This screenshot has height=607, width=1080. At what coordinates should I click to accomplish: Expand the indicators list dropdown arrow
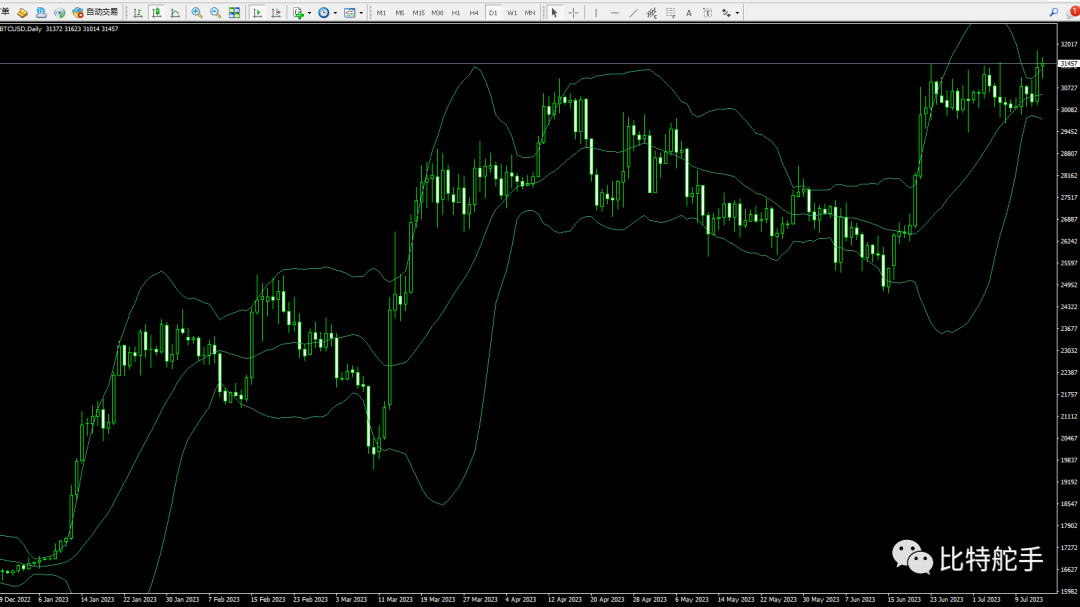click(309, 12)
